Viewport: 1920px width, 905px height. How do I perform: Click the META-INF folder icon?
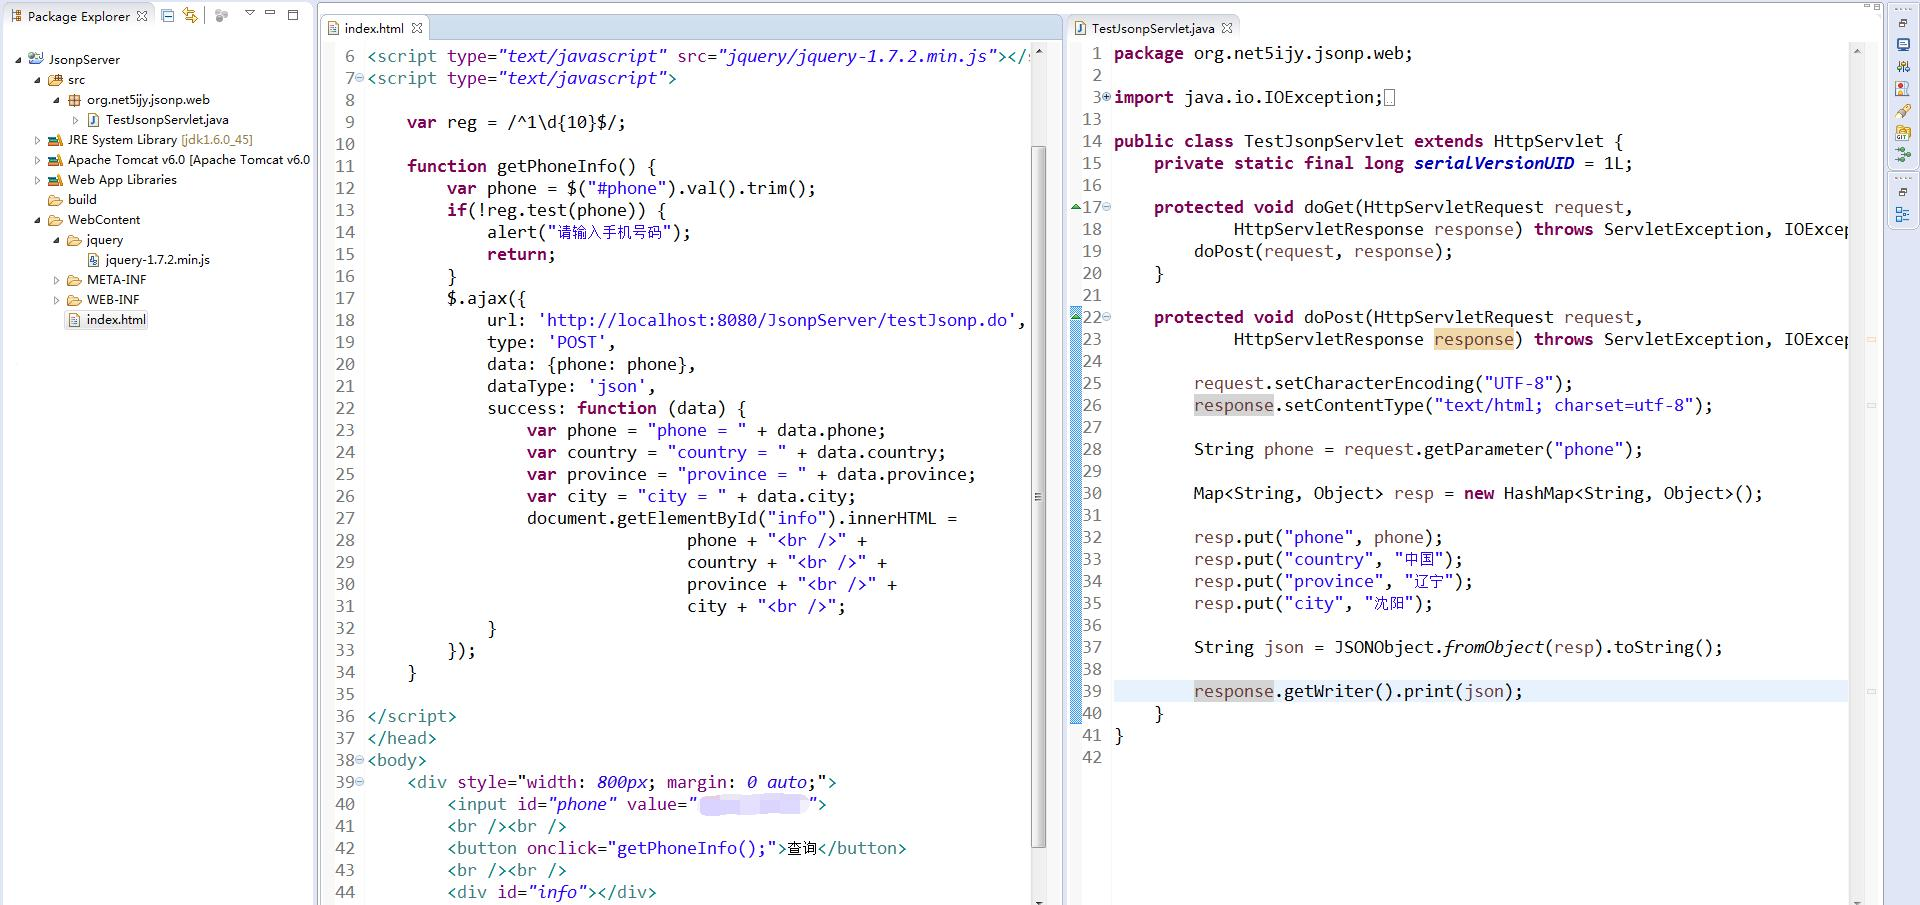[74, 280]
